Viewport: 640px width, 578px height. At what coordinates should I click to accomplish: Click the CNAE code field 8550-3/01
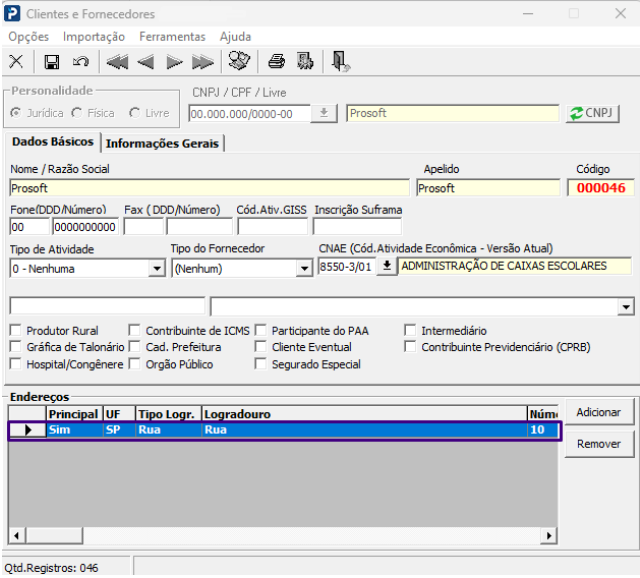347,267
